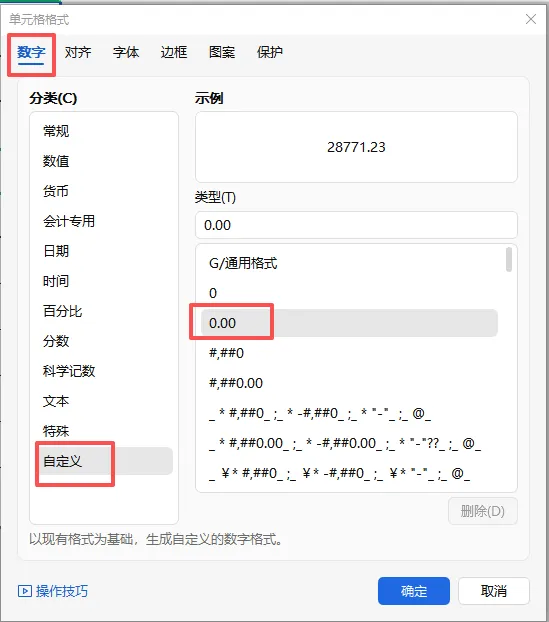Select the 科学记数 category
The height and width of the screenshot is (622, 549).
click(104, 371)
